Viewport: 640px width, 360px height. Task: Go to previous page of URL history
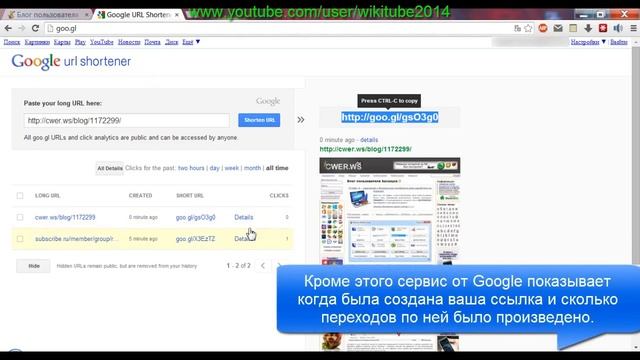(x=263, y=266)
